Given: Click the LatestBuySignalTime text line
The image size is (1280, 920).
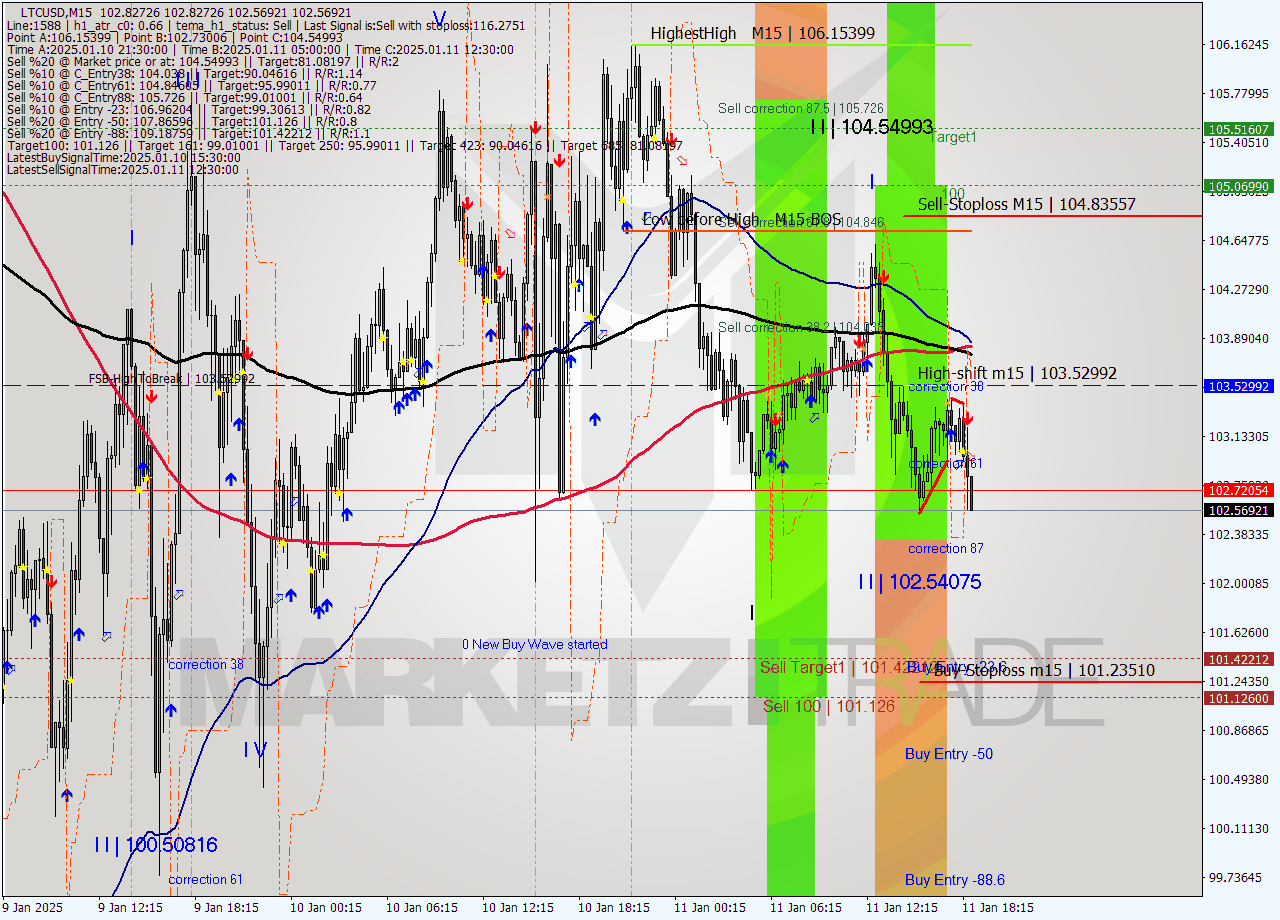Looking at the screenshot, I should click(x=123, y=157).
